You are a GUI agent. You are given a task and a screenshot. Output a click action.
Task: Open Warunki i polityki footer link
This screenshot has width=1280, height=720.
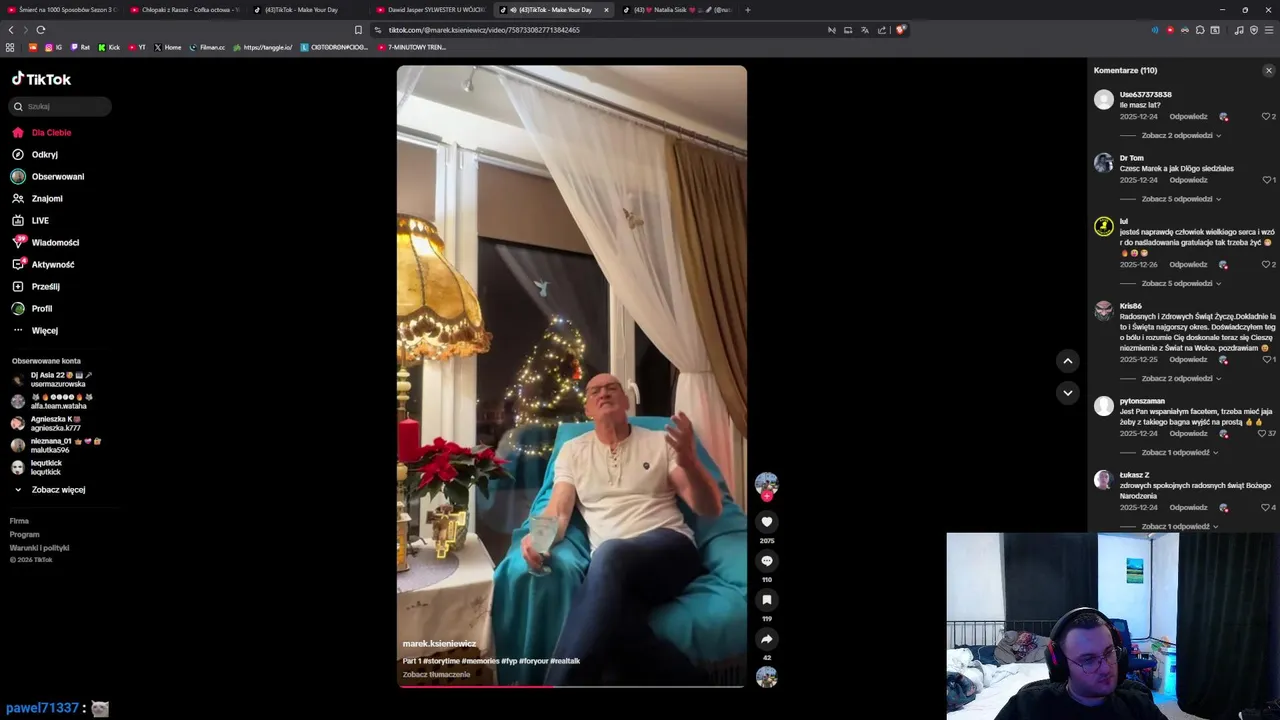click(39, 548)
